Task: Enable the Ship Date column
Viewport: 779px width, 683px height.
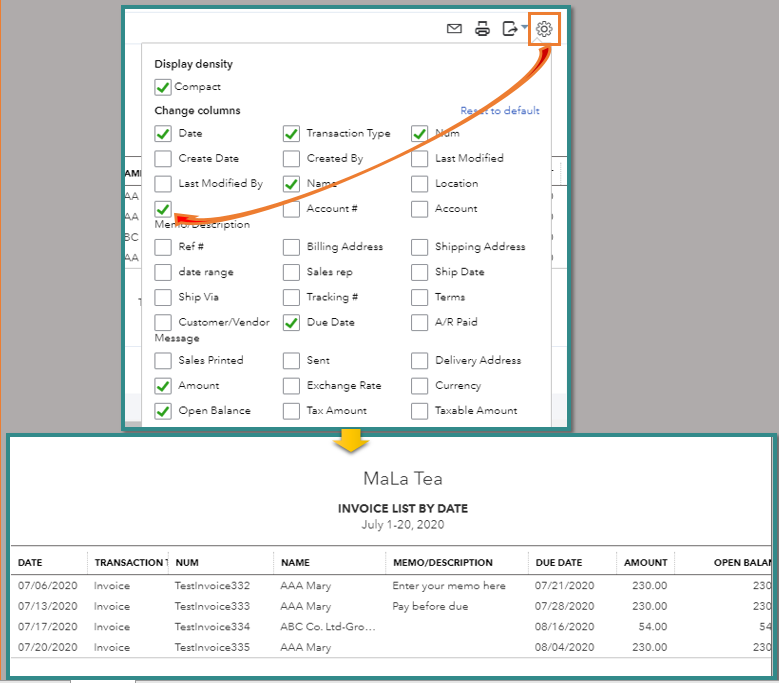Action: [419, 272]
